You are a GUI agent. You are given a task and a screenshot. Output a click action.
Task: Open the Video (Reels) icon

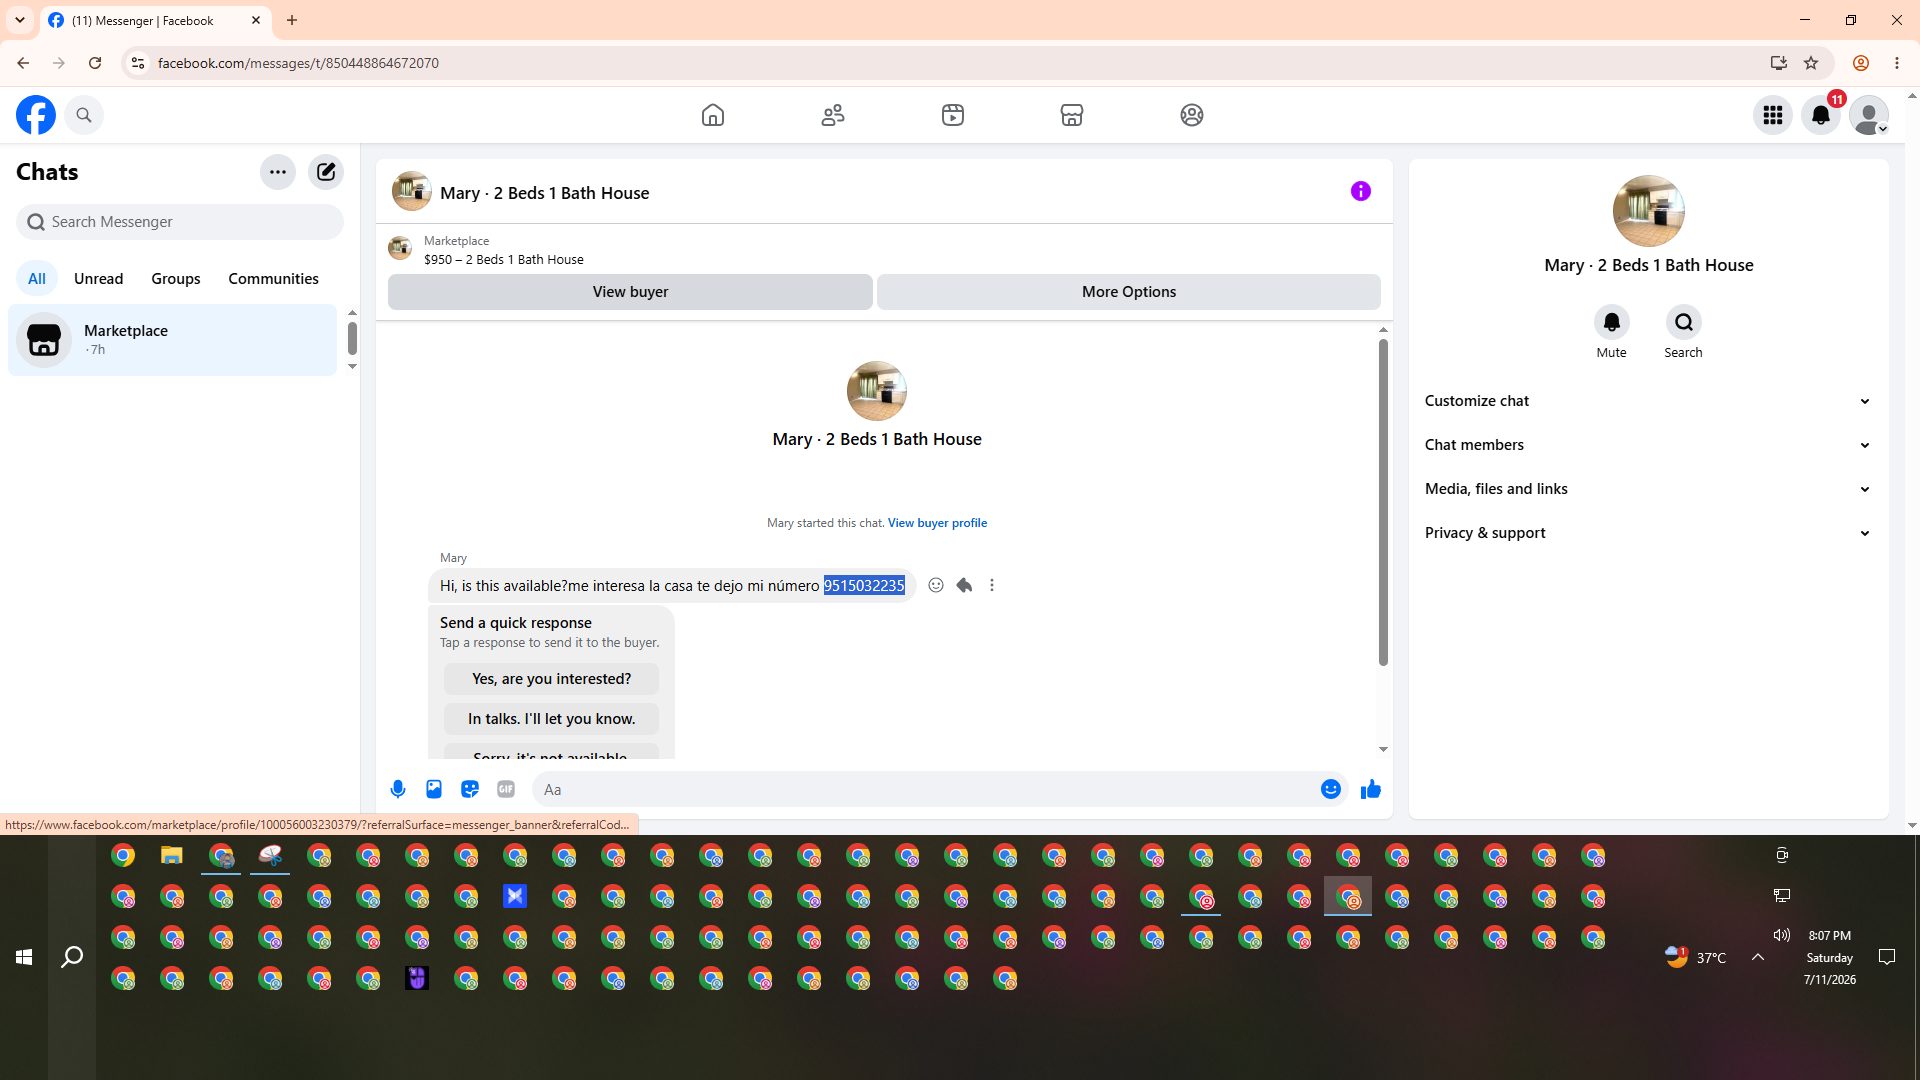953,115
